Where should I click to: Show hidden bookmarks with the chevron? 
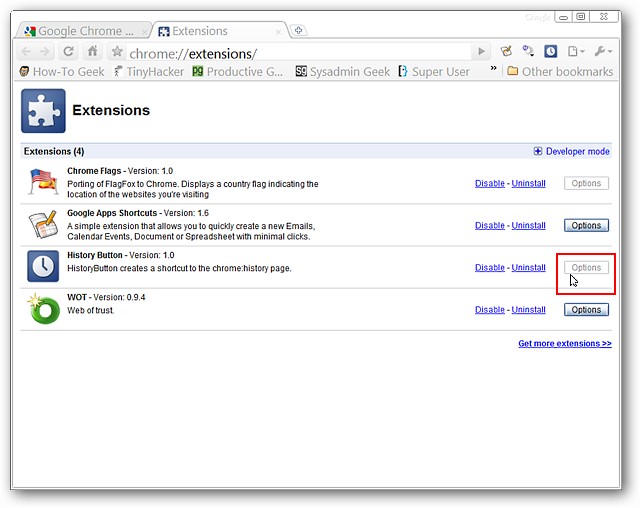[x=493, y=68]
